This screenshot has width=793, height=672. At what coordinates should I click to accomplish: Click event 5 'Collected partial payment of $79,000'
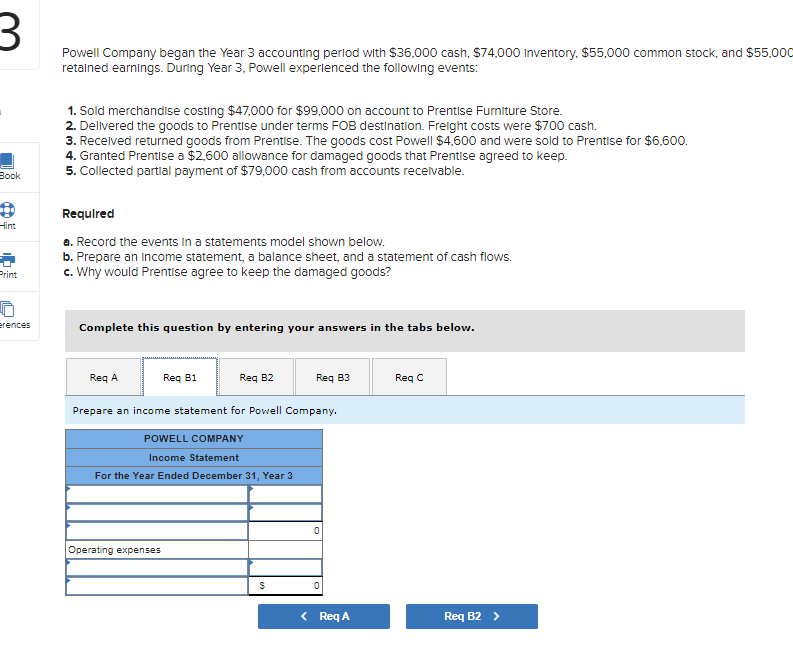tap(265, 171)
